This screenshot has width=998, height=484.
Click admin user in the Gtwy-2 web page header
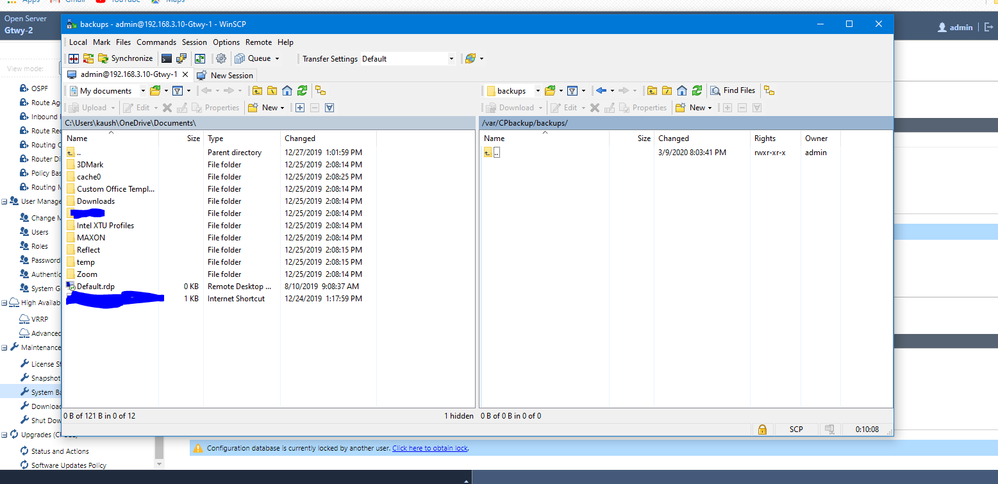coord(955,27)
